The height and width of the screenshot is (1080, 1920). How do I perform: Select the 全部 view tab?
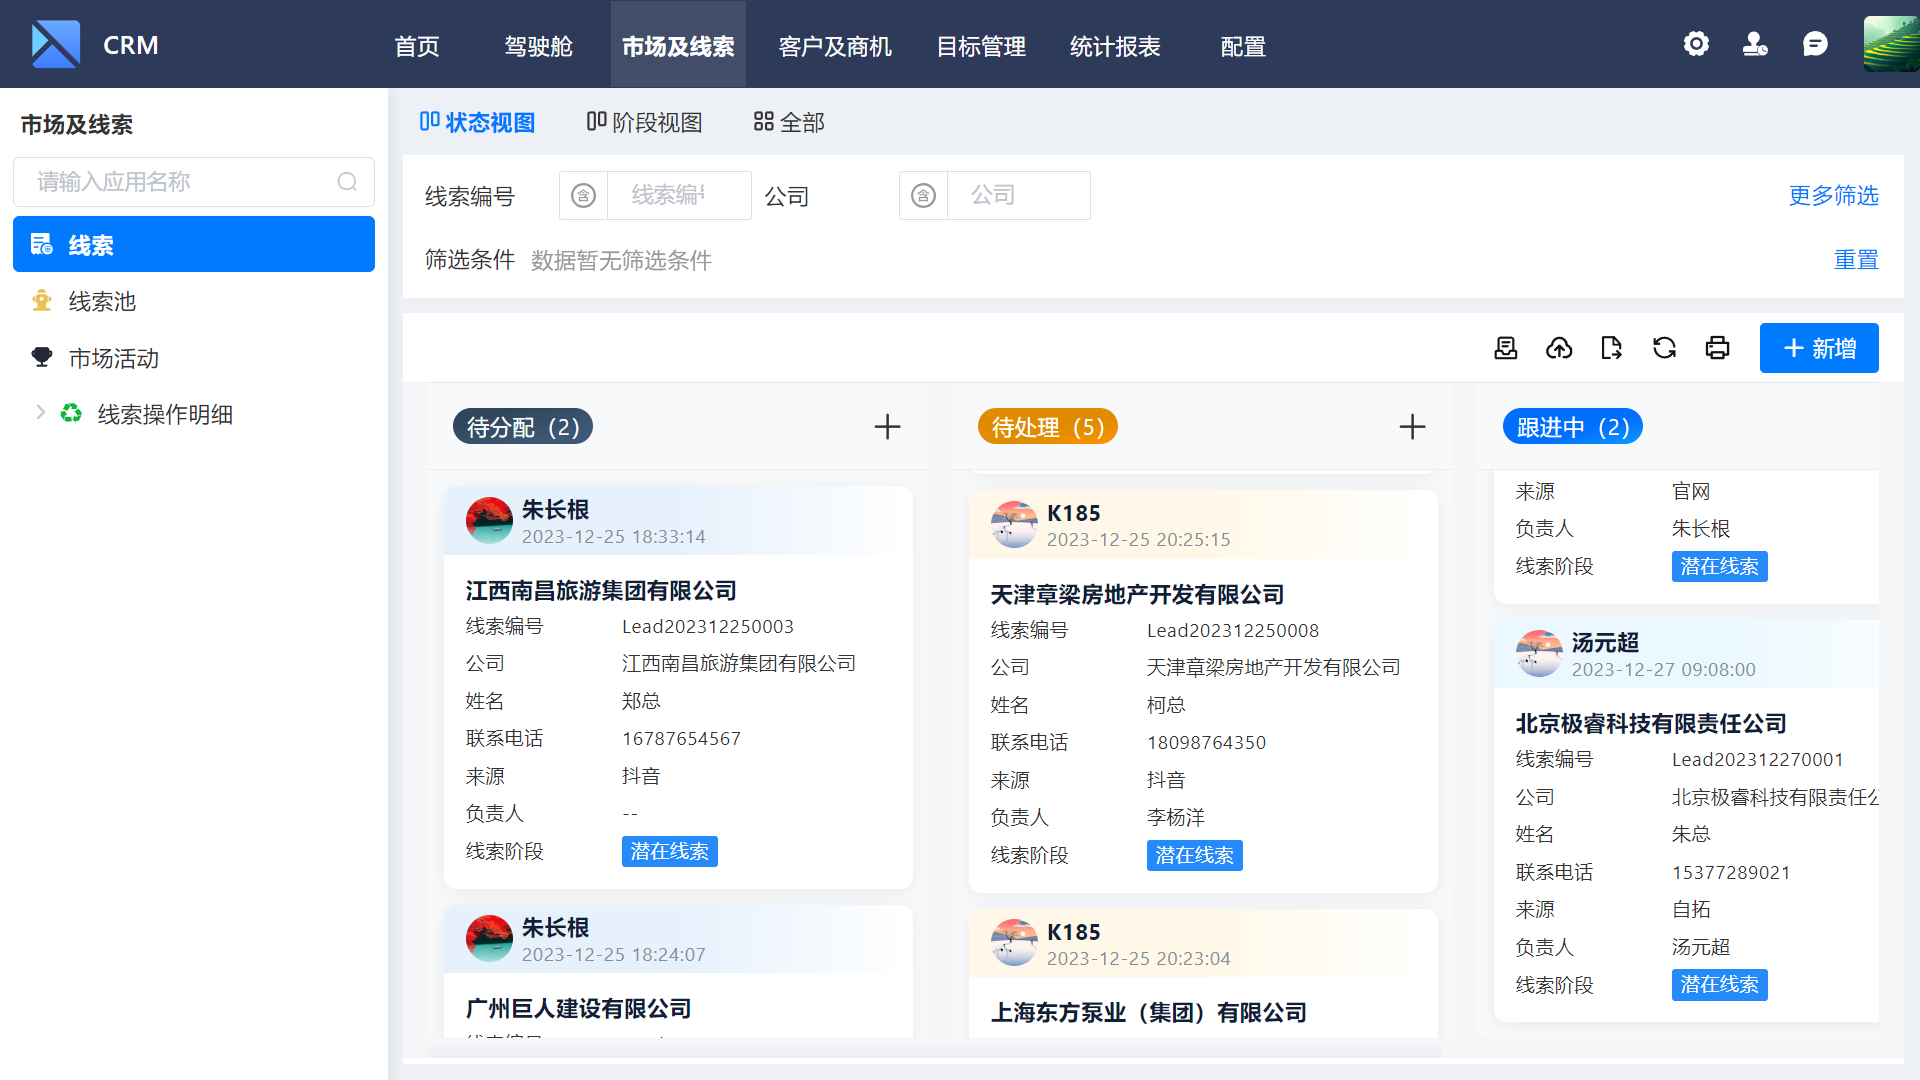788,121
